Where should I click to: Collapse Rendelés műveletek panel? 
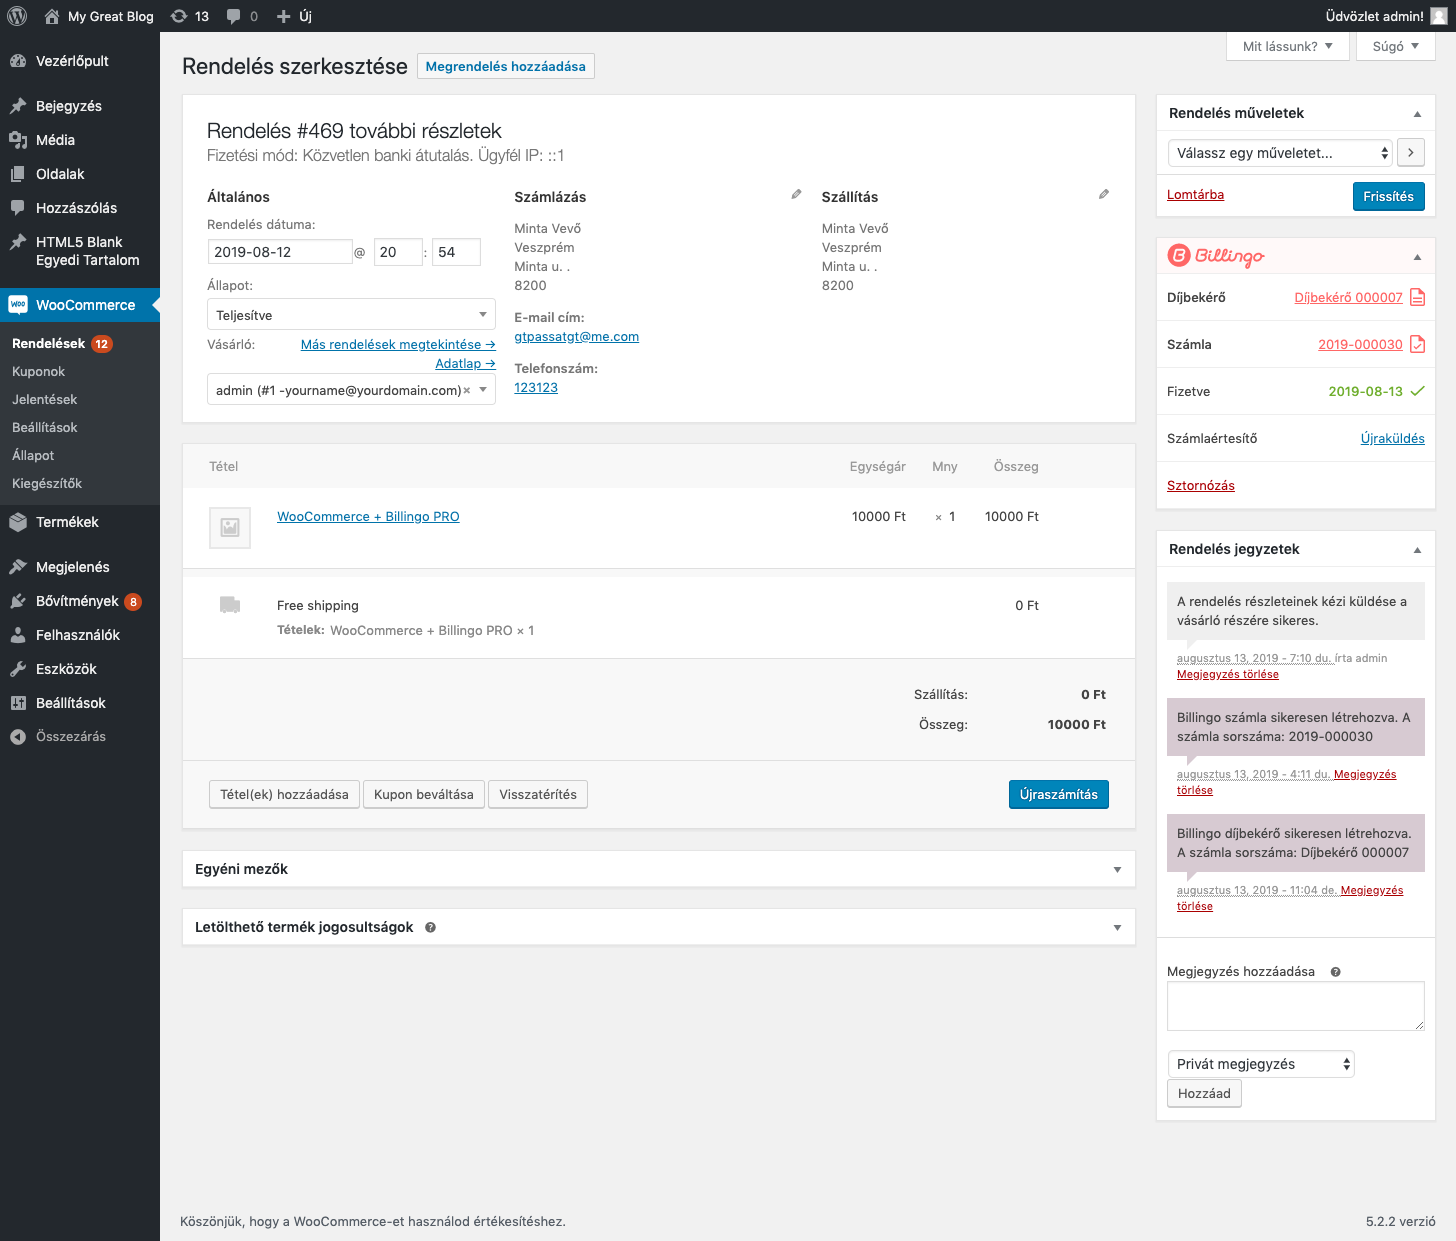1417,114
